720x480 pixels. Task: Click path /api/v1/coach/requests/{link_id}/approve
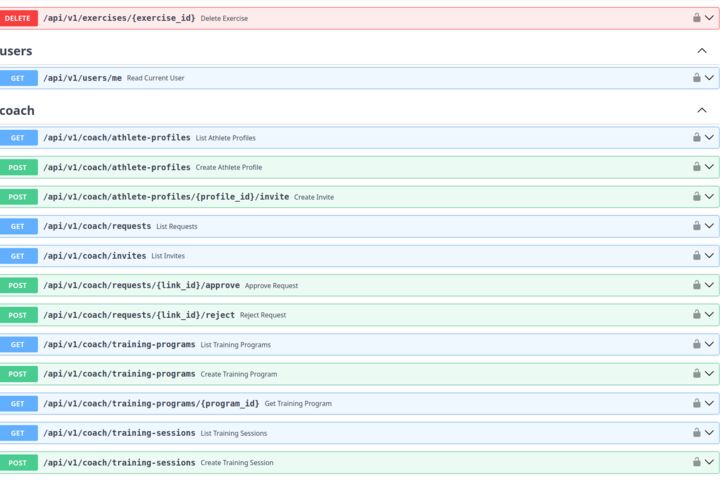point(141,285)
